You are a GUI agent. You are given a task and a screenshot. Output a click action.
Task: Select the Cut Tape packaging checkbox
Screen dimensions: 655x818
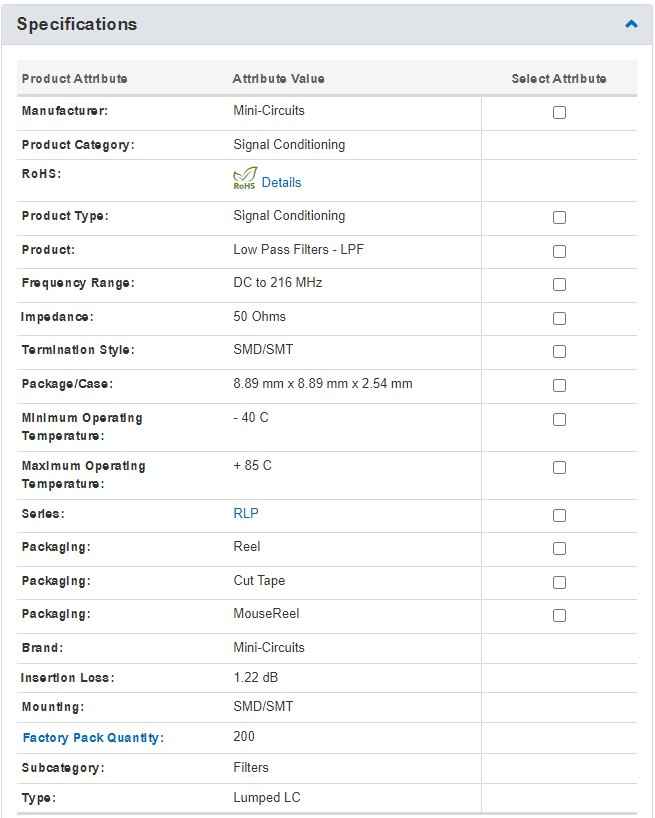coord(559,583)
